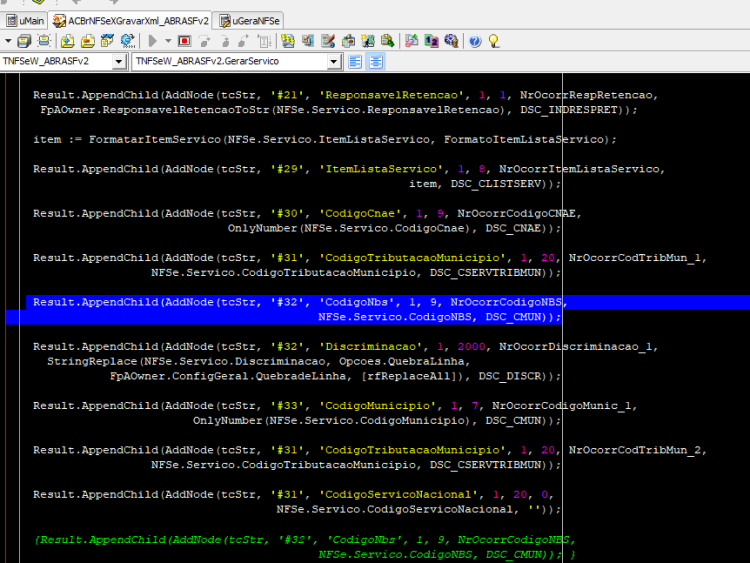
Task: Click the pink and green arrow icon
Action: (411, 41)
